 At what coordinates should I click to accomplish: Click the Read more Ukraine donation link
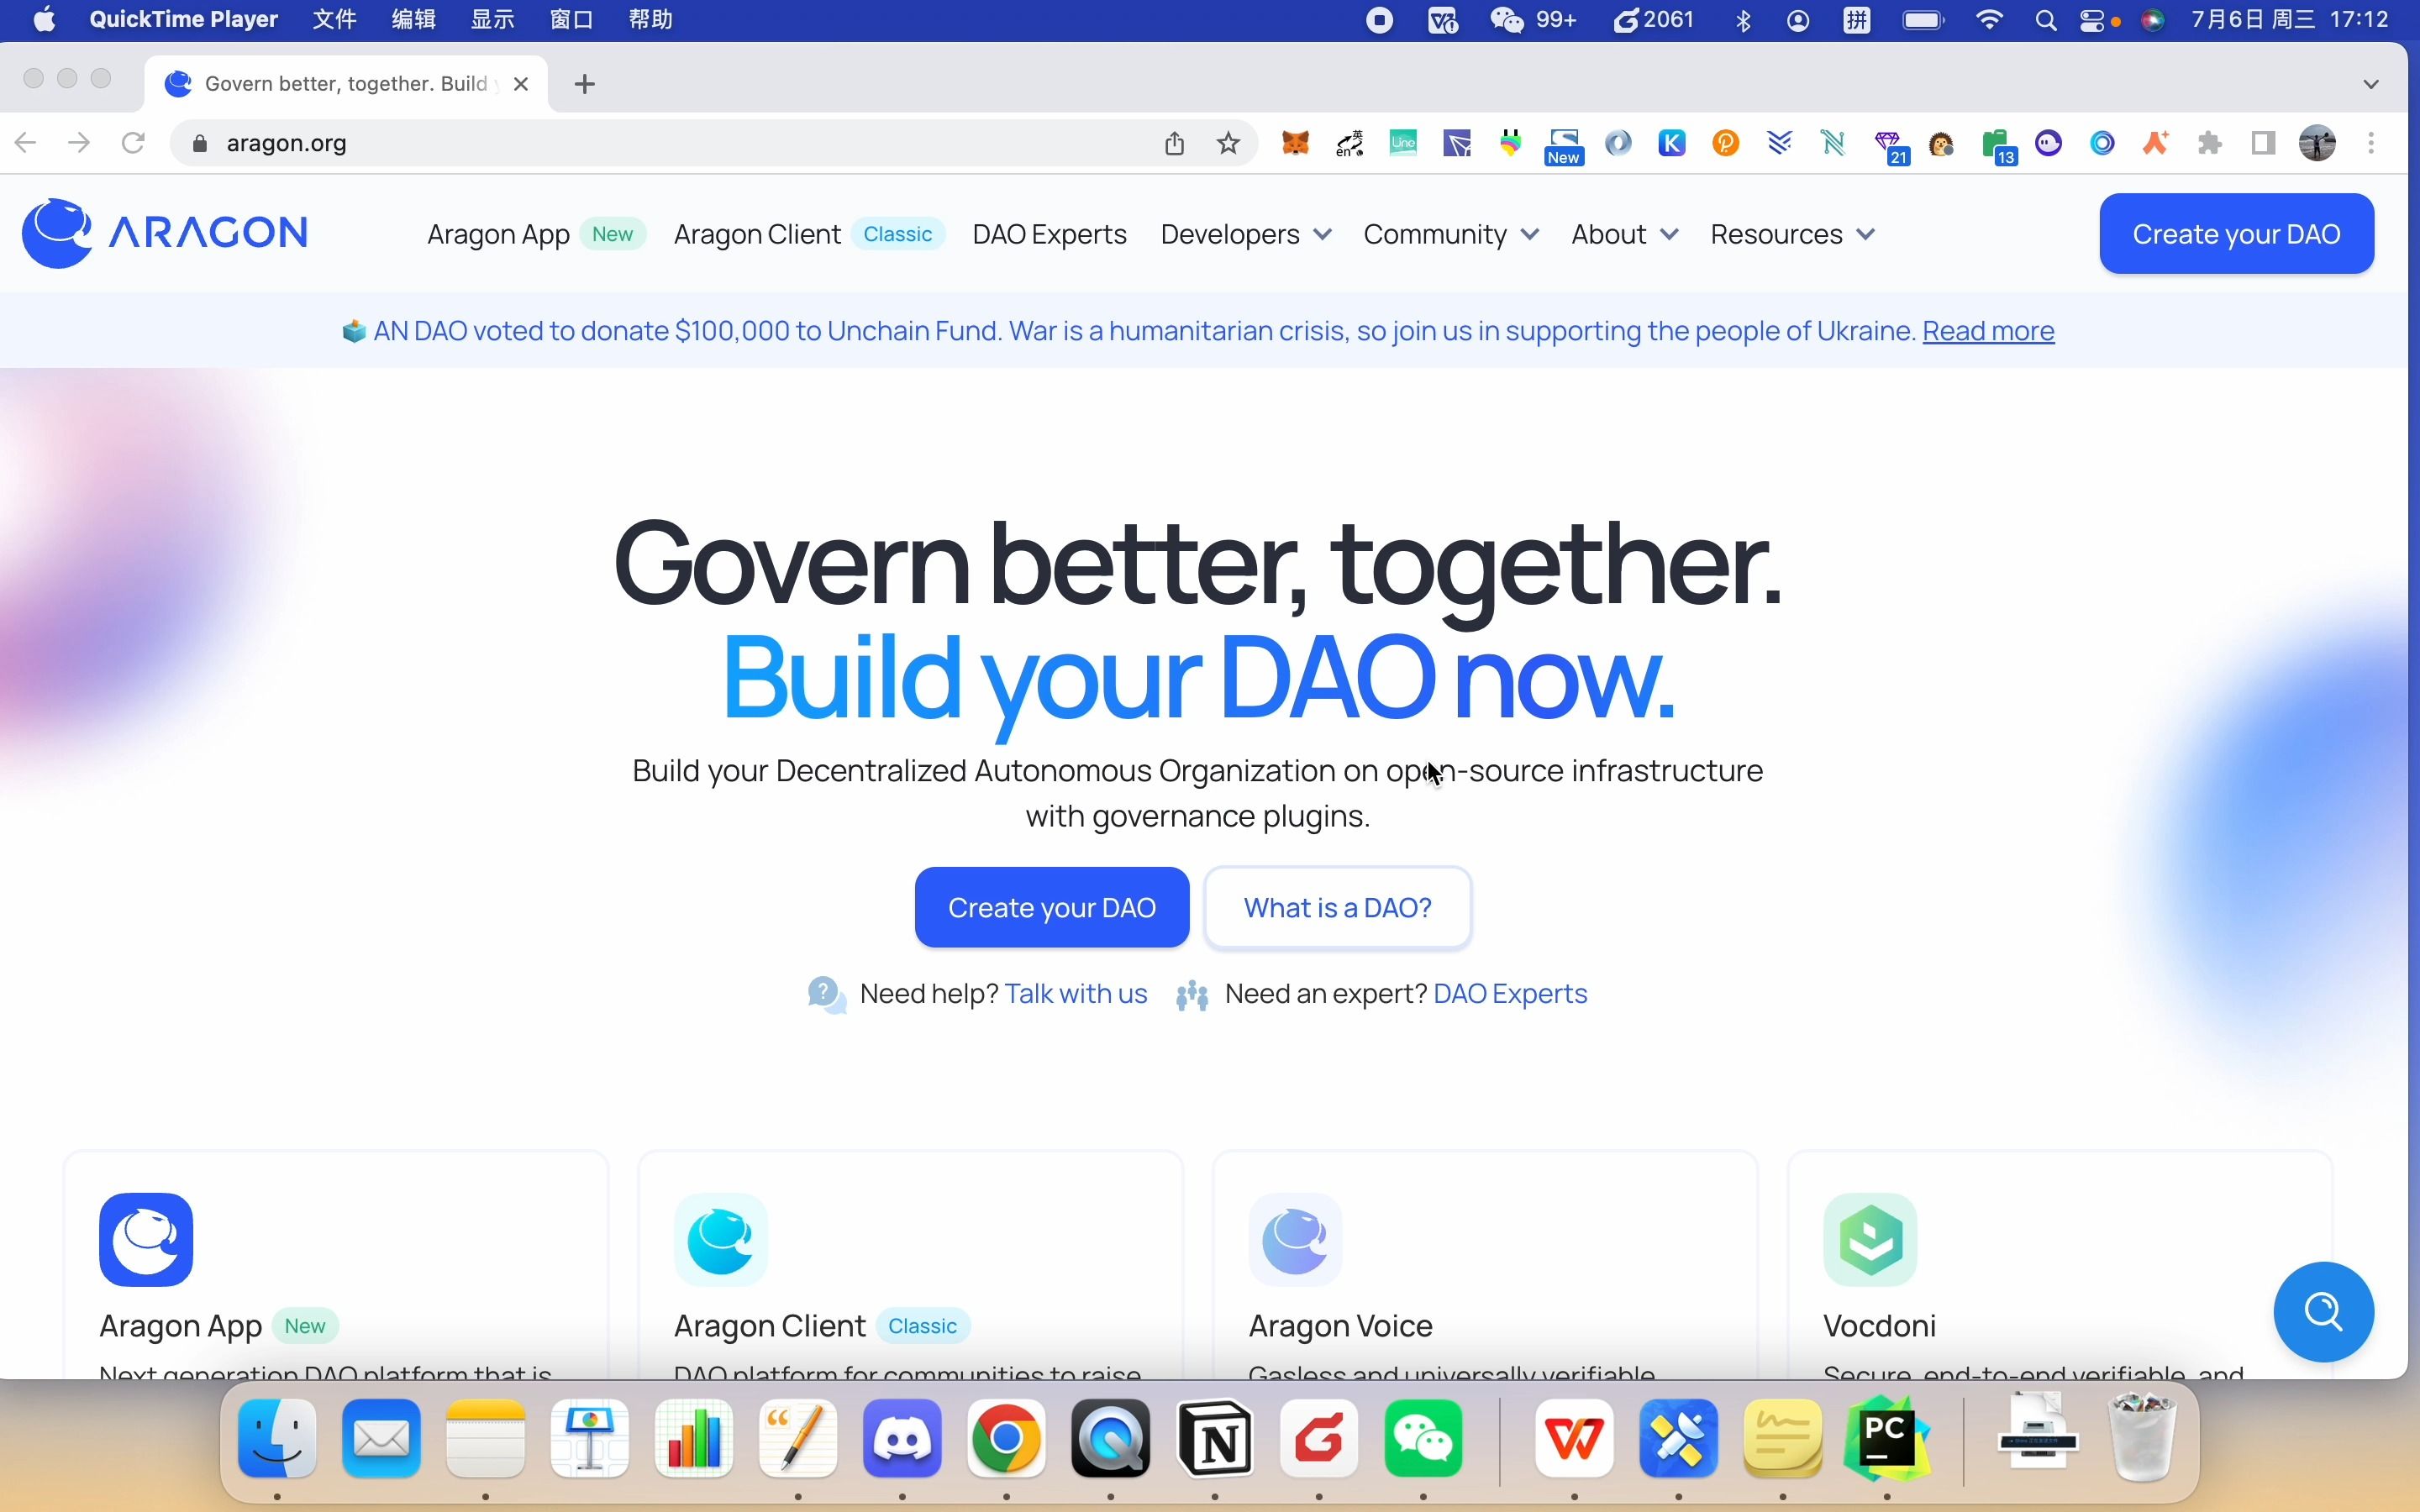coord(1986,329)
